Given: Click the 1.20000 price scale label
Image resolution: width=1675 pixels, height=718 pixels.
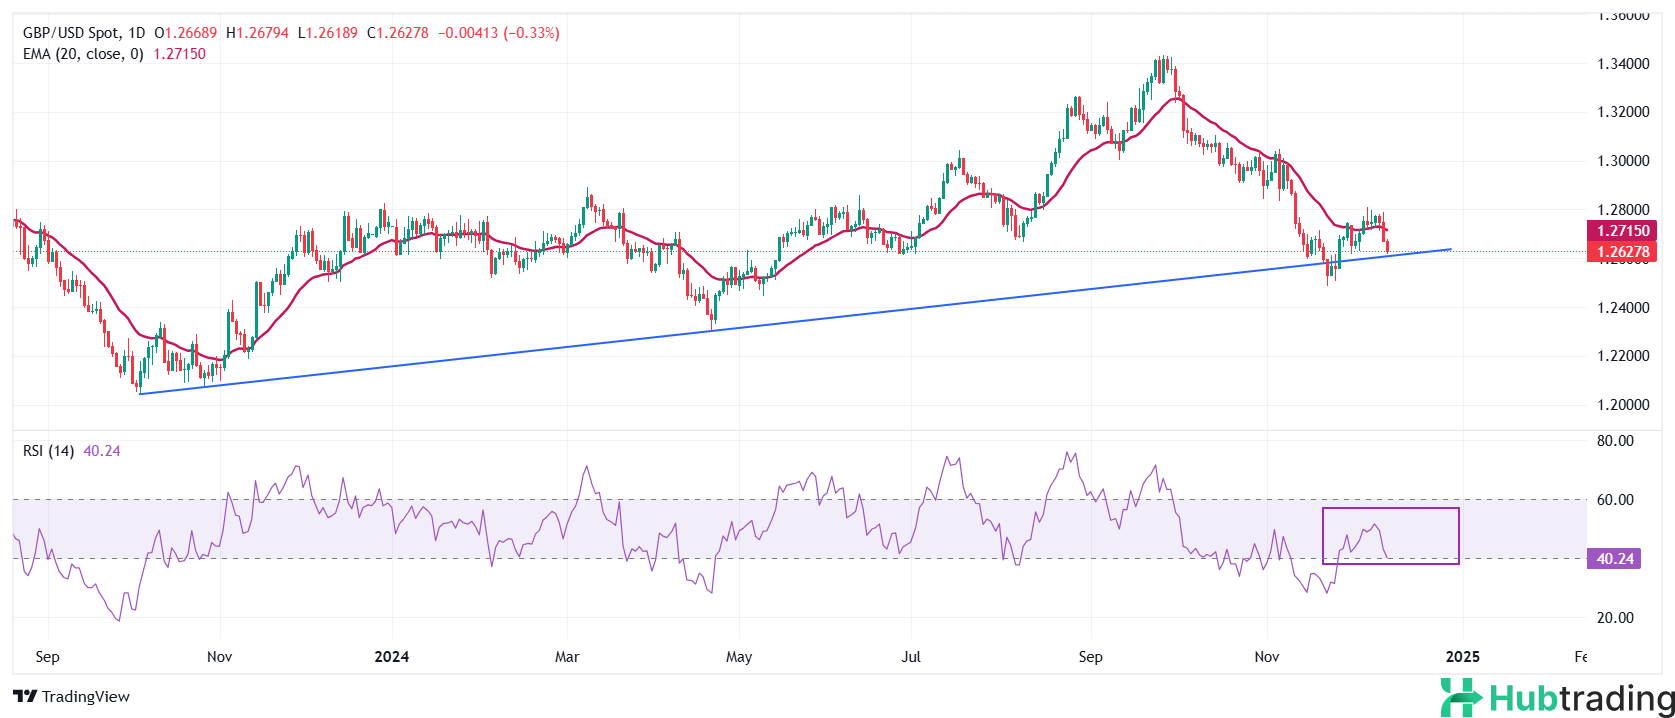Looking at the screenshot, I should pyautogui.click(x=1621, y=405).
